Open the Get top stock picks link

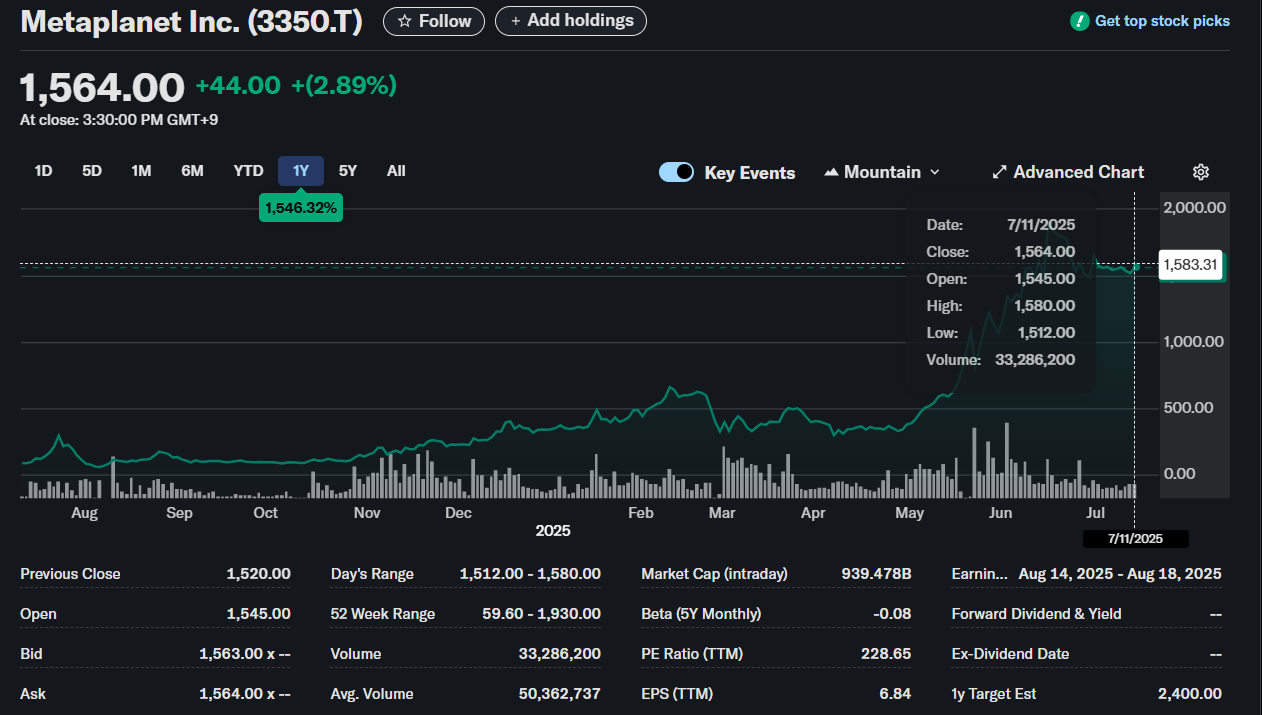[x=1162, y=21]
